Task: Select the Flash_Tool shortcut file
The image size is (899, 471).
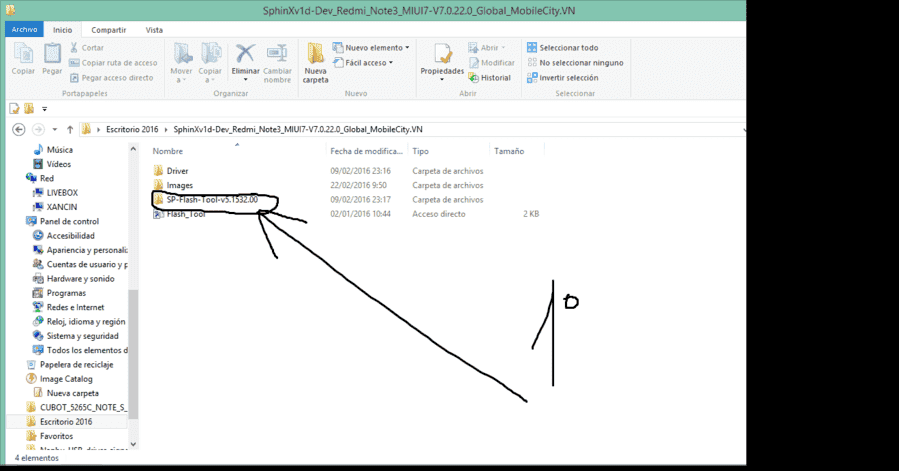Action: click(179, 214)
